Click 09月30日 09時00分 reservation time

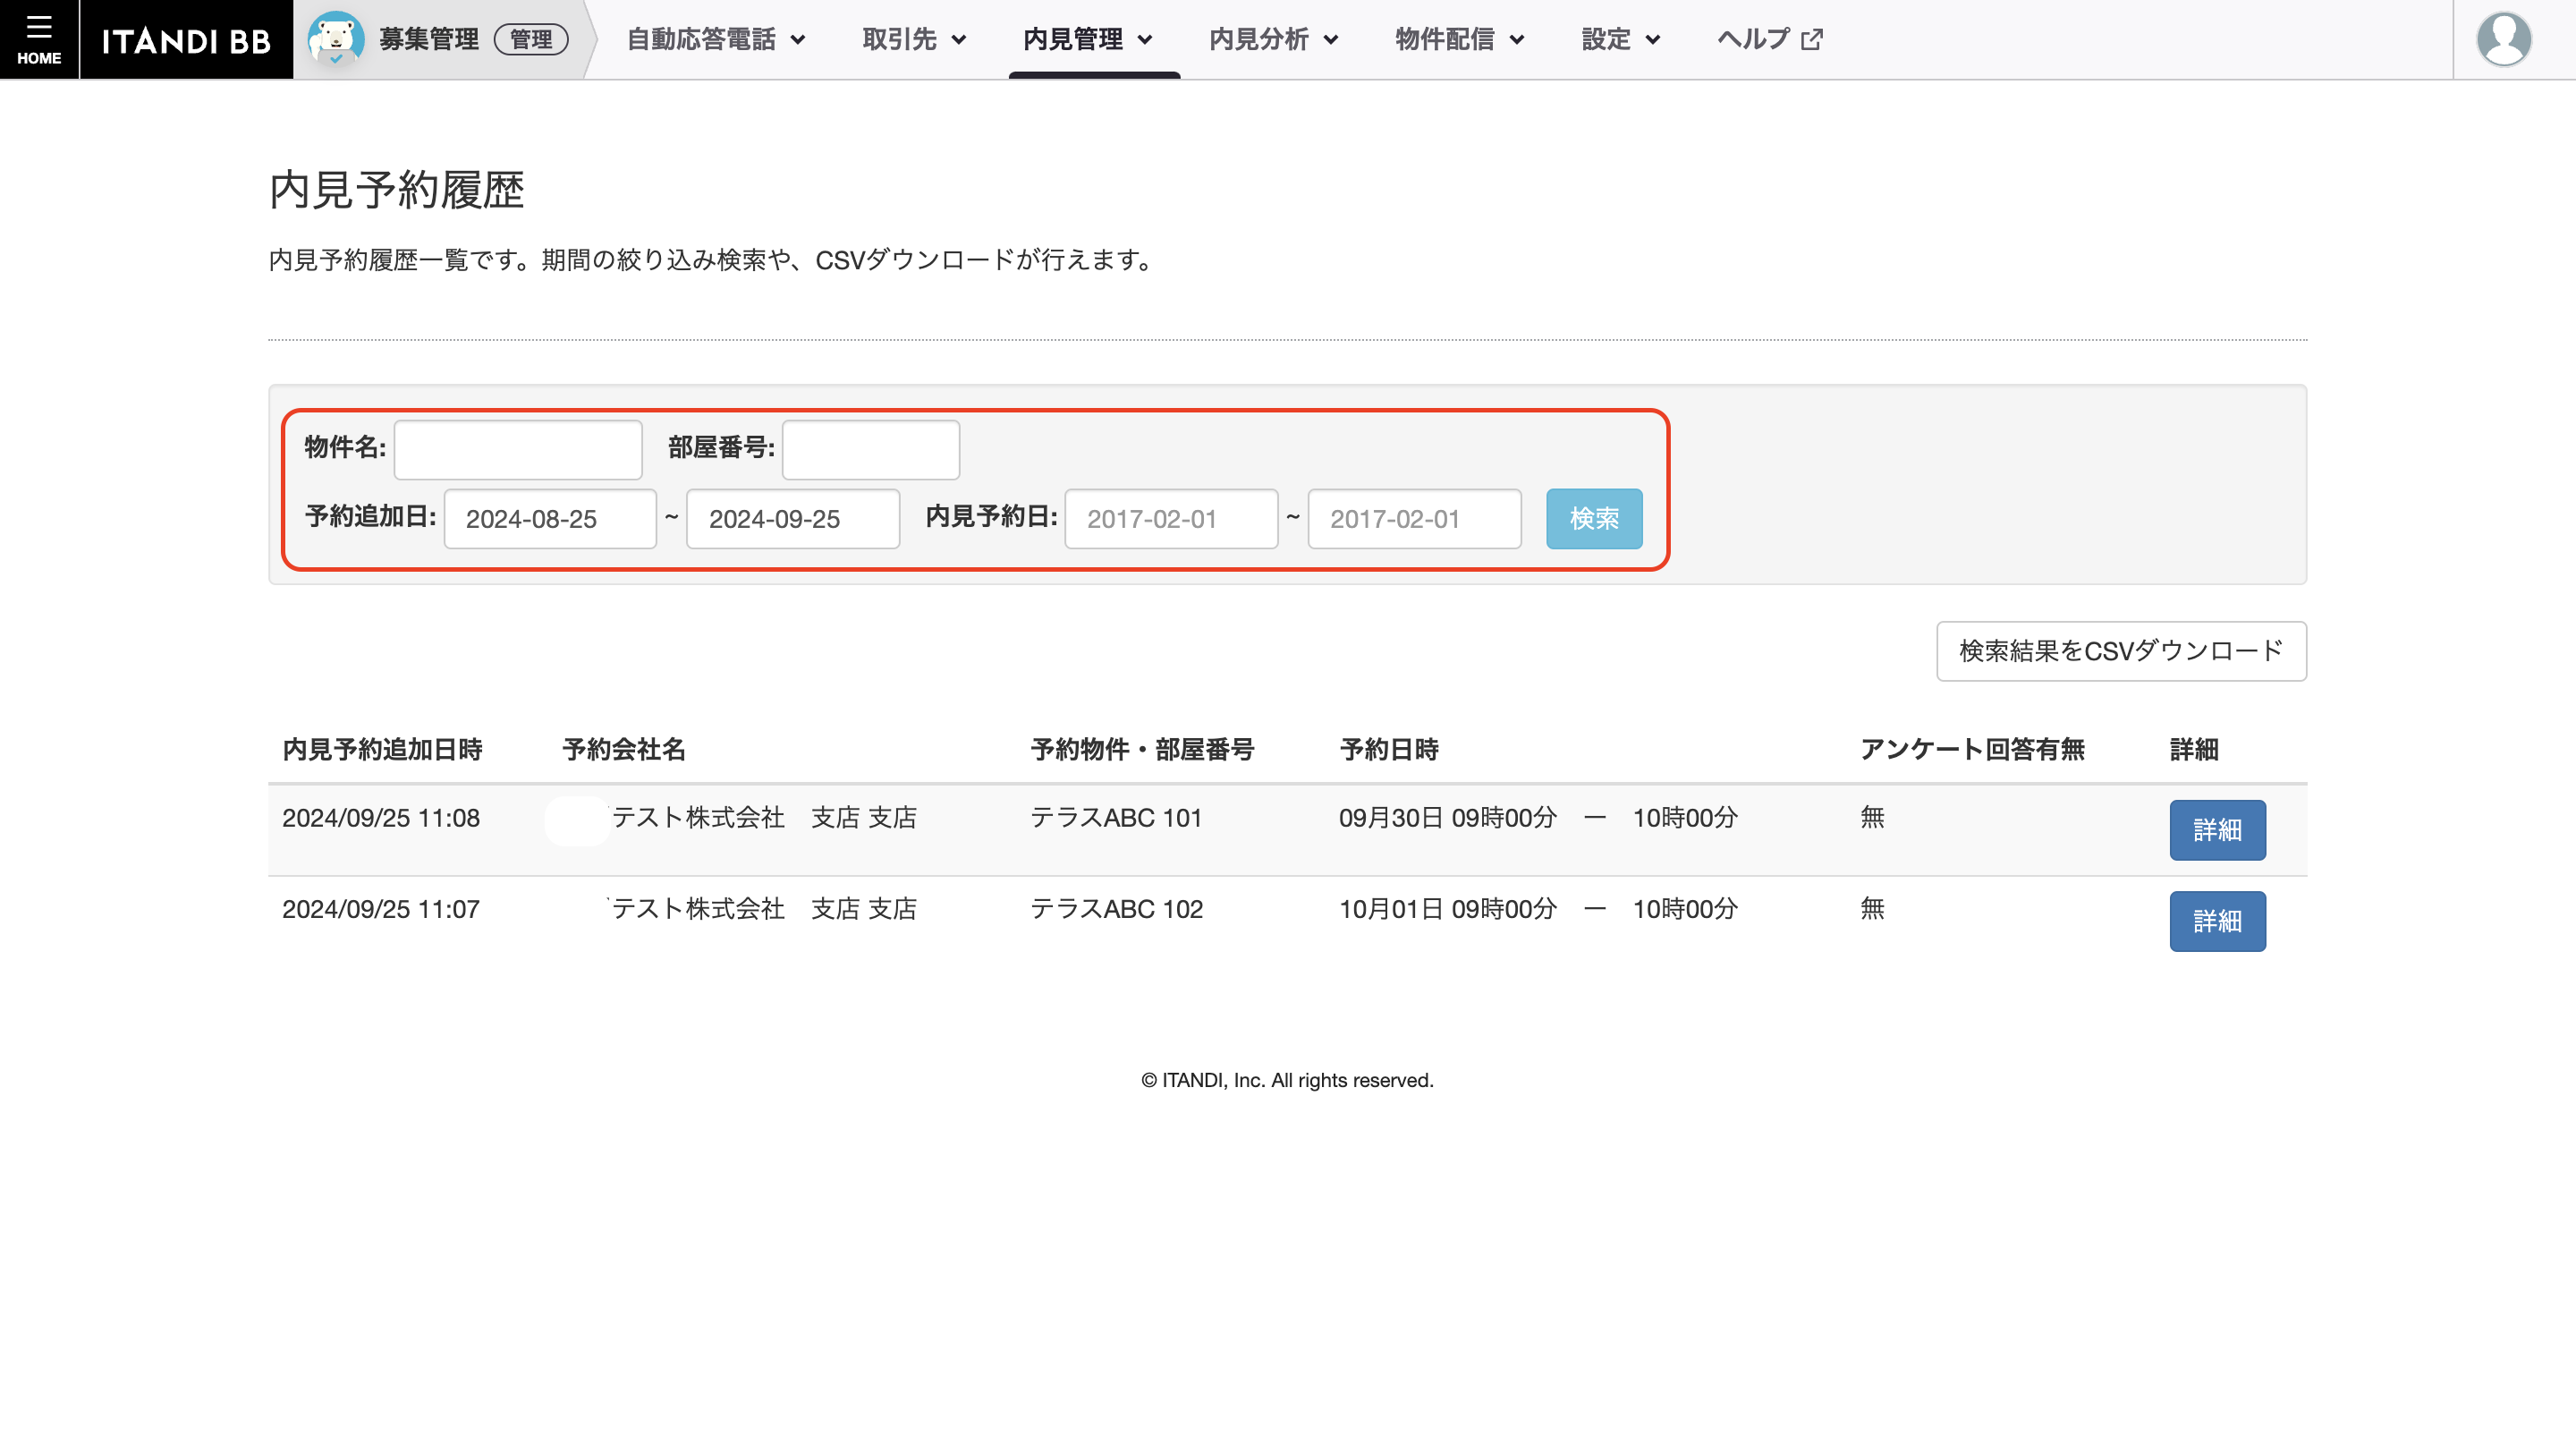(1538, 818)
